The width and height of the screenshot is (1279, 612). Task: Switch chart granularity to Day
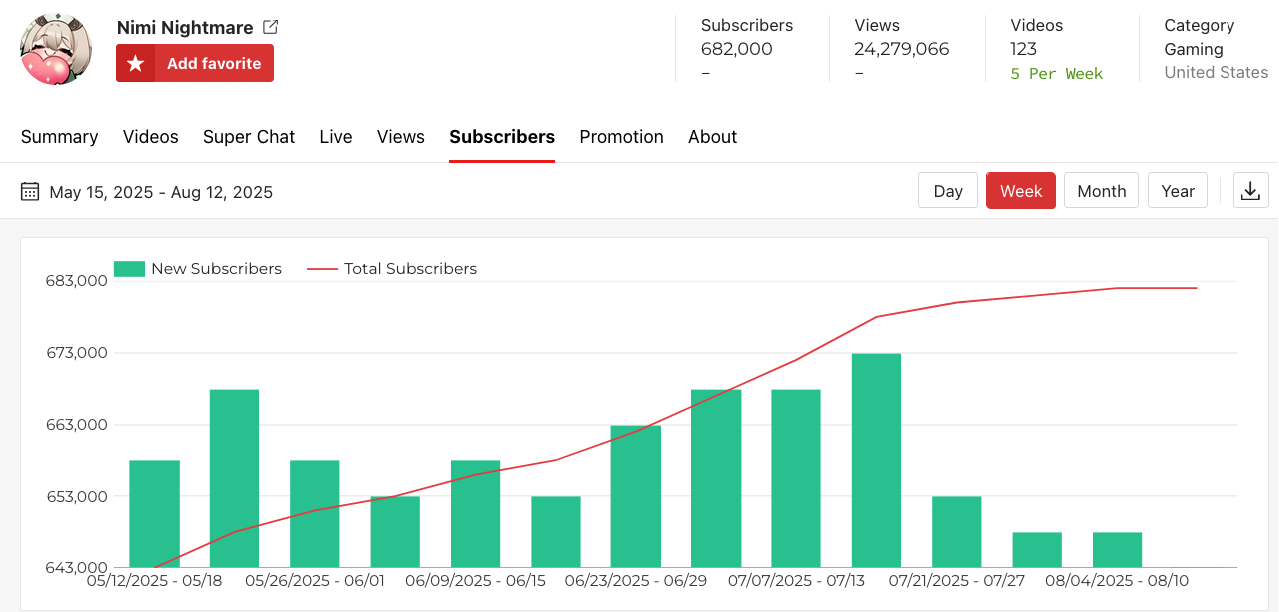point(948,191)
